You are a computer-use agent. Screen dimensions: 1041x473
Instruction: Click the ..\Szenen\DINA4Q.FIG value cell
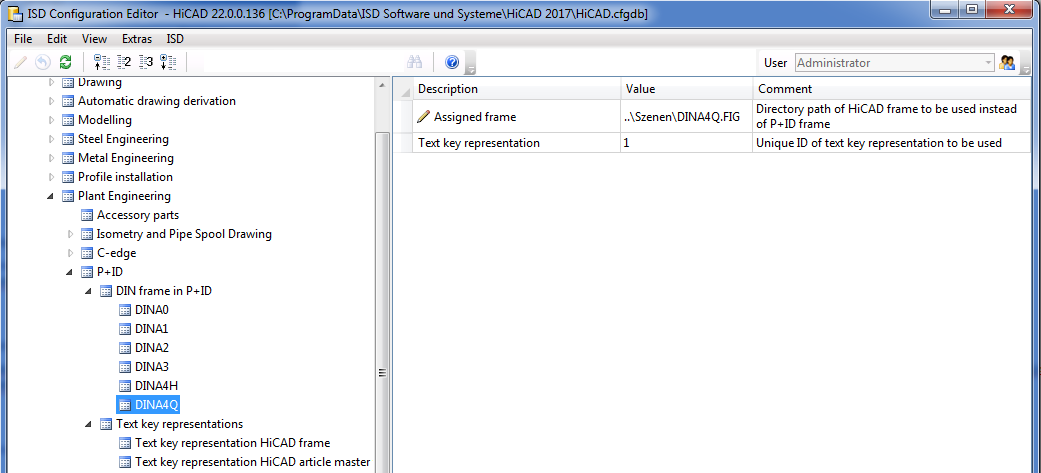coord(686,117)
